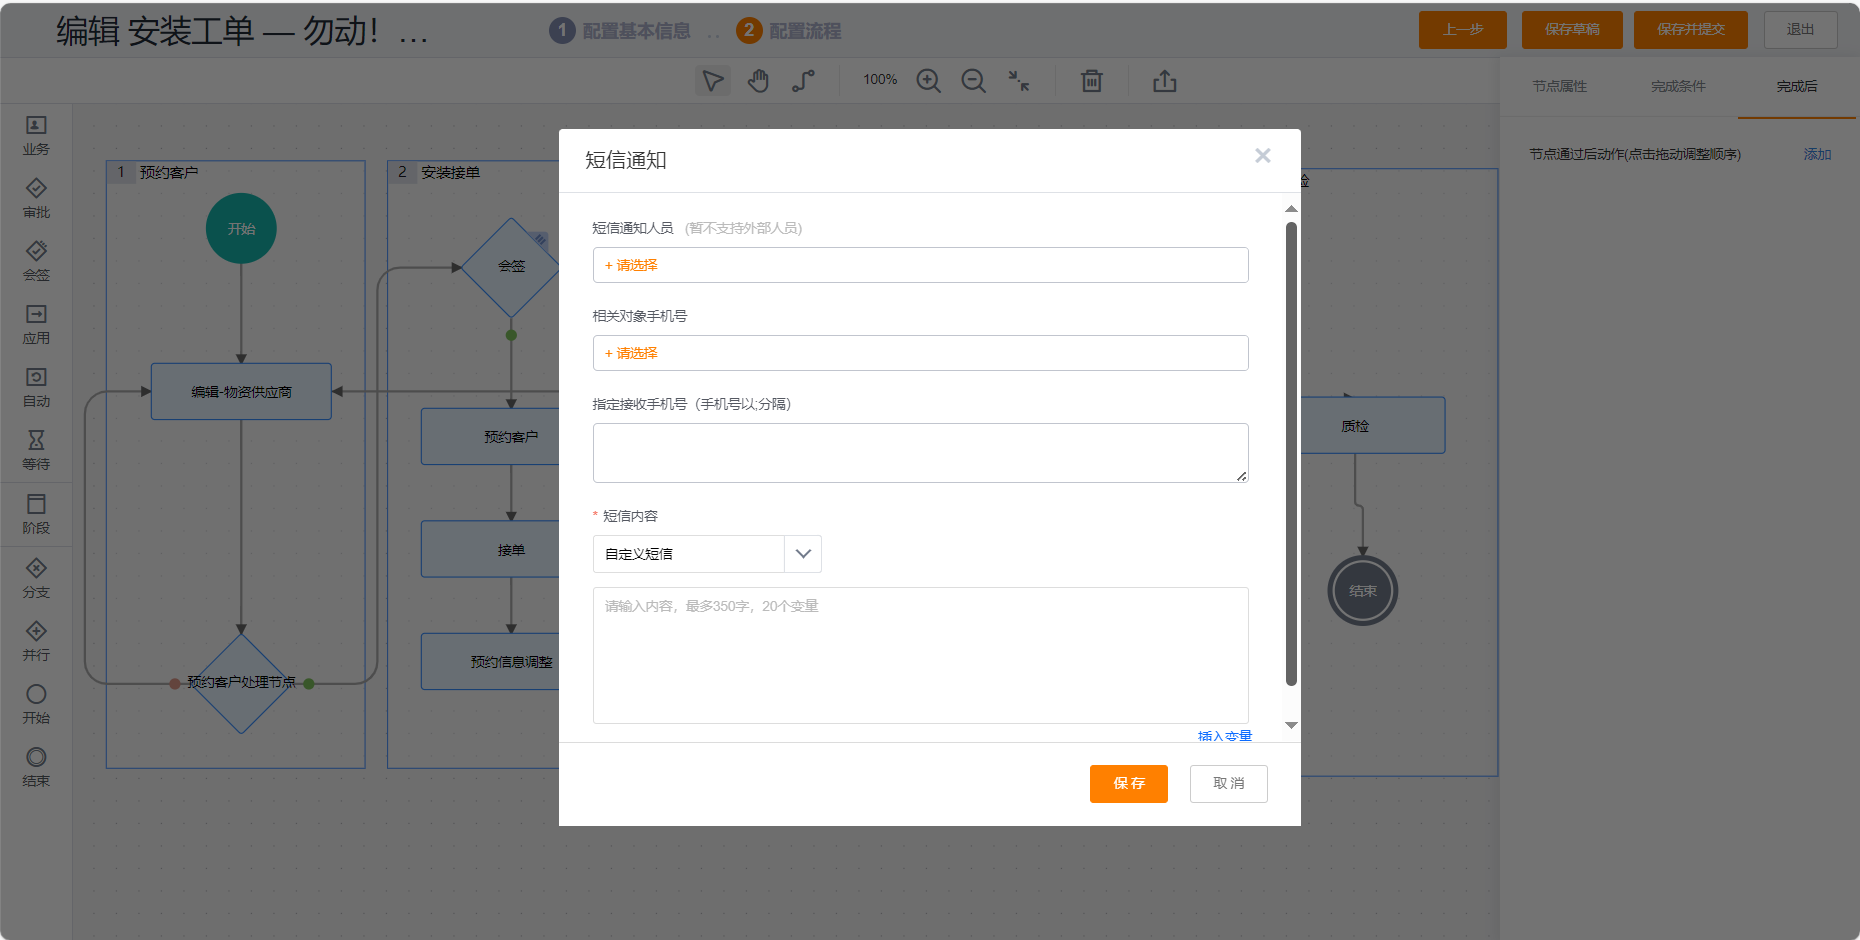The width and height of the screenshot is (1860, 940).
Task: Click 添加 to add post-completion action
Action: pyautogui.click(x=1817, y=154)
